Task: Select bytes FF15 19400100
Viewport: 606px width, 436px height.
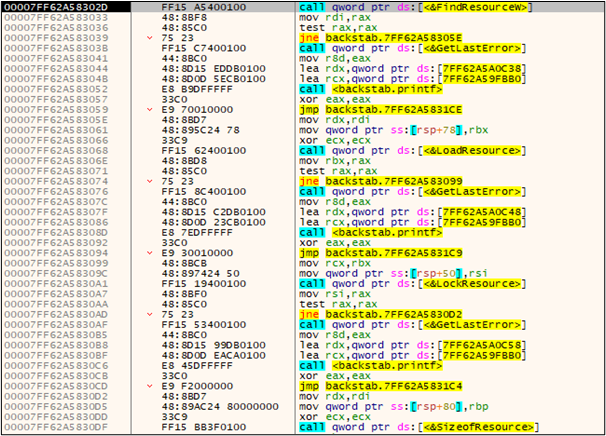Action: pos(204,284)
